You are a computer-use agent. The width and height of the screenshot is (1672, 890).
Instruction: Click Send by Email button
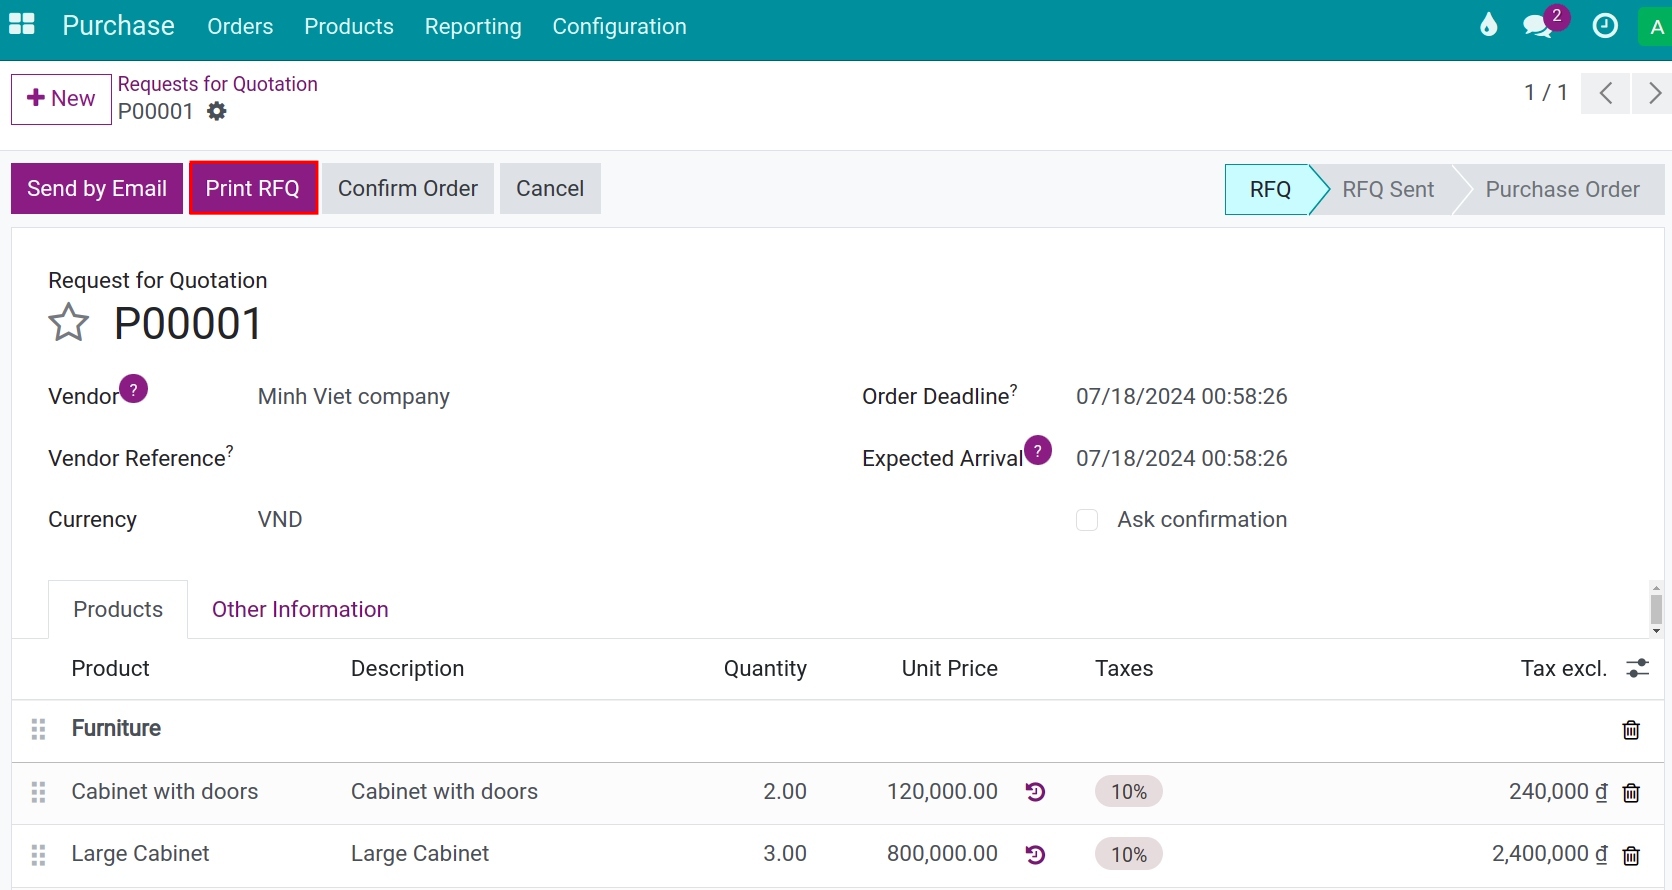pos(97,188)
